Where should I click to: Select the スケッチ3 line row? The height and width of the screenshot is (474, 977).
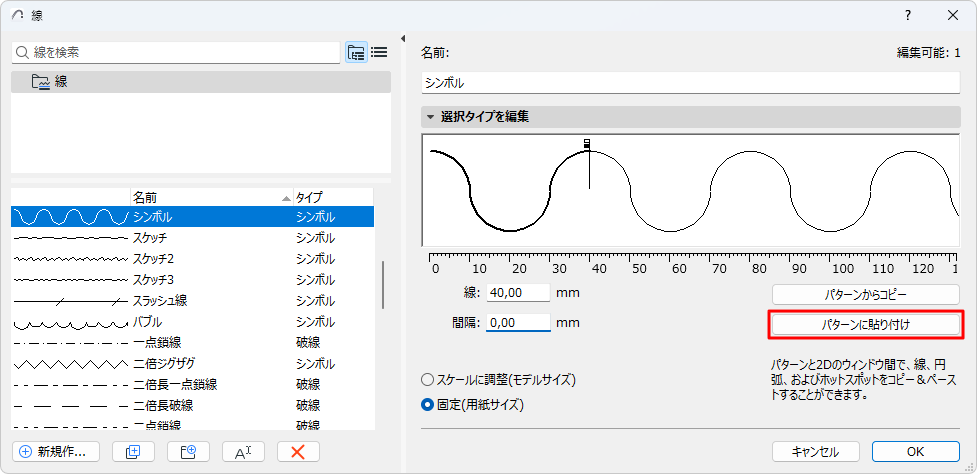point(193,280)
